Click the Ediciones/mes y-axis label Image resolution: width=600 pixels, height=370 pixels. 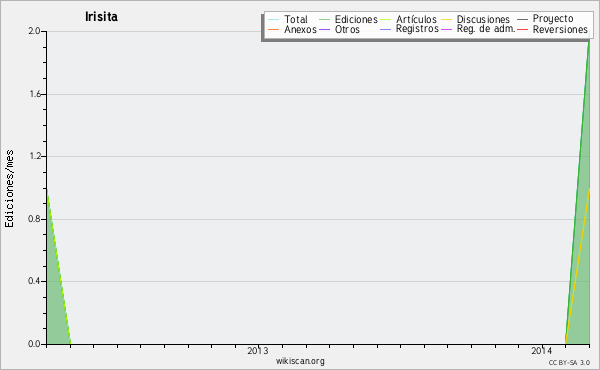(x=9, y=189)
